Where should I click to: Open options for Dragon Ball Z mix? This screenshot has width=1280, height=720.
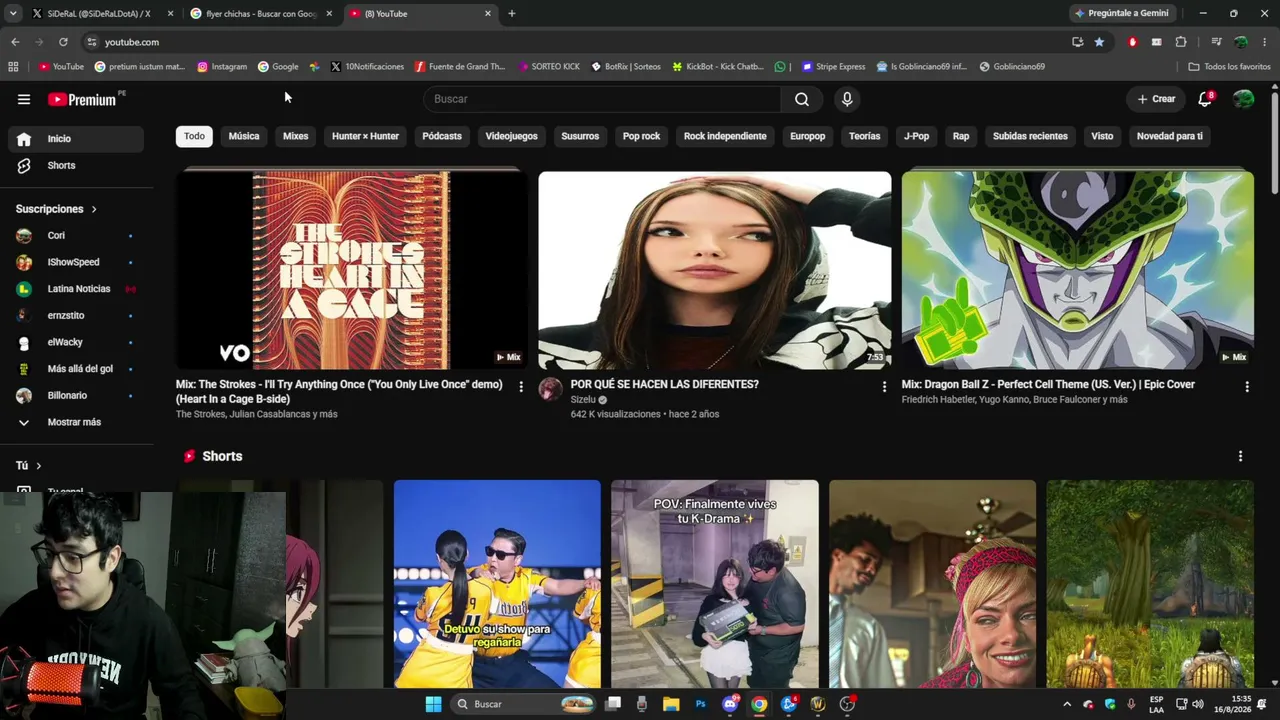coord(1247,386)
